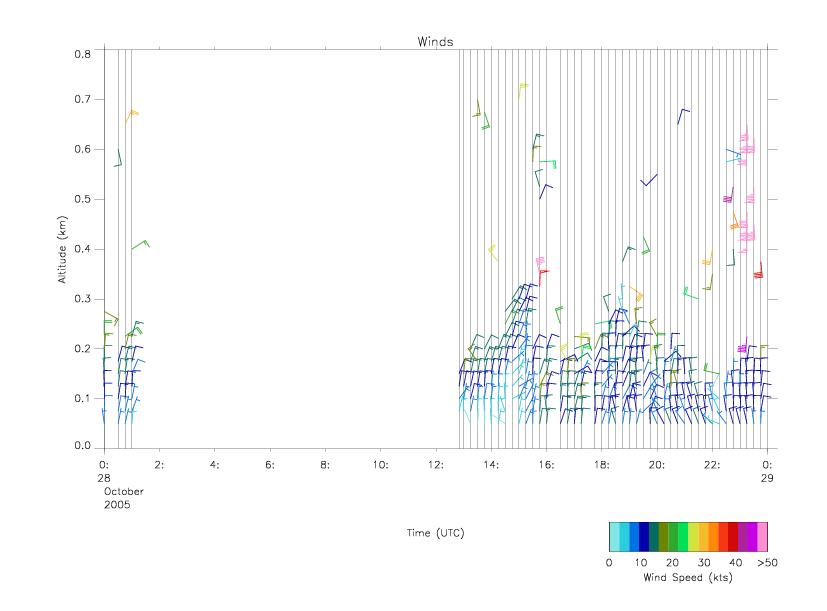Click the date label '29' under the axis
This screenshot has height=611, width=827.
click(767, 478)
